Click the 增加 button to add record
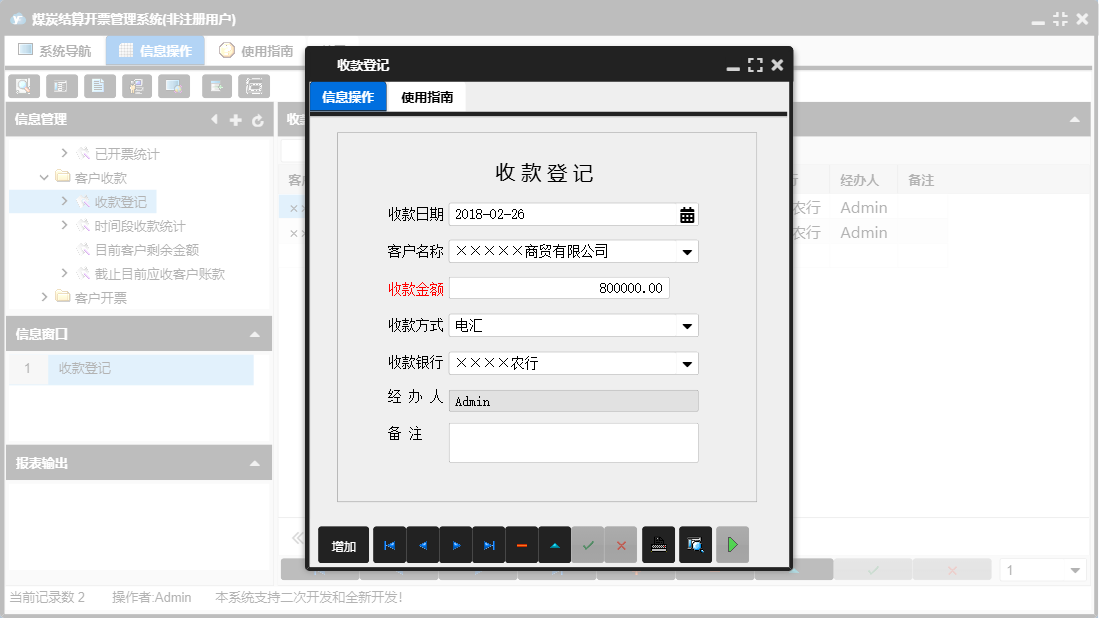1099x618 pixels. pyautogui.click(x=343, y=544)
